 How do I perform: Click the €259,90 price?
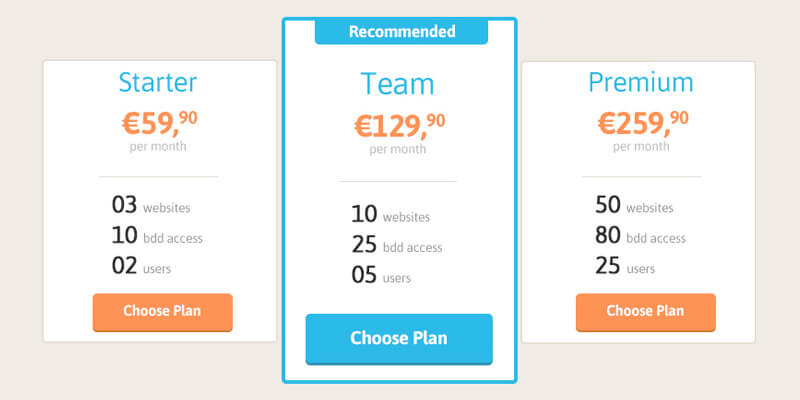(642, 122)
